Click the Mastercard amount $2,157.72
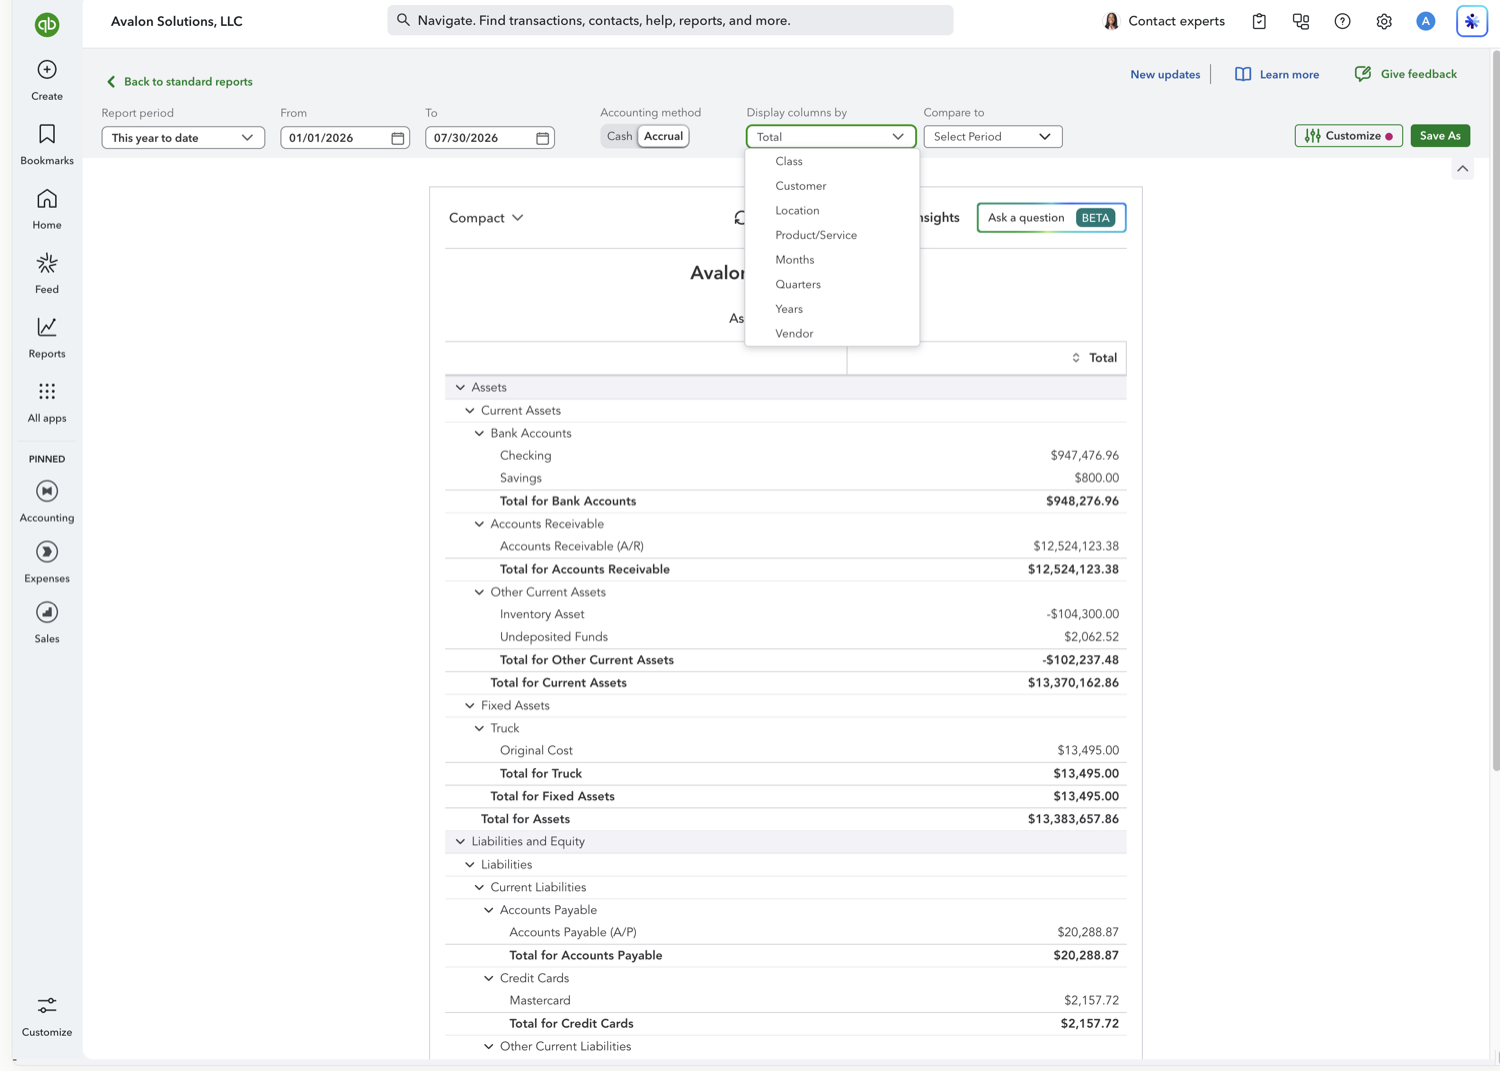The height and width of the screenshot is (1071, 1500). (x=1091, y=1001)
